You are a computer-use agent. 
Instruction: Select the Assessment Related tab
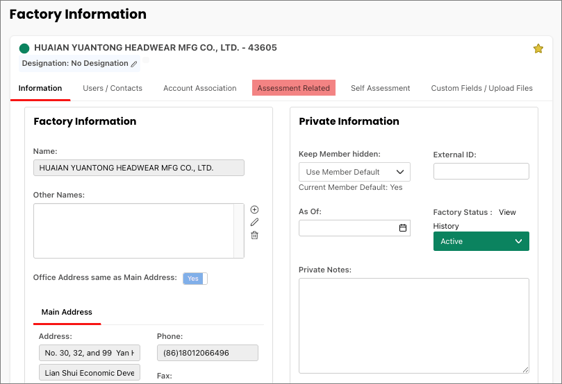pos(294,88)
